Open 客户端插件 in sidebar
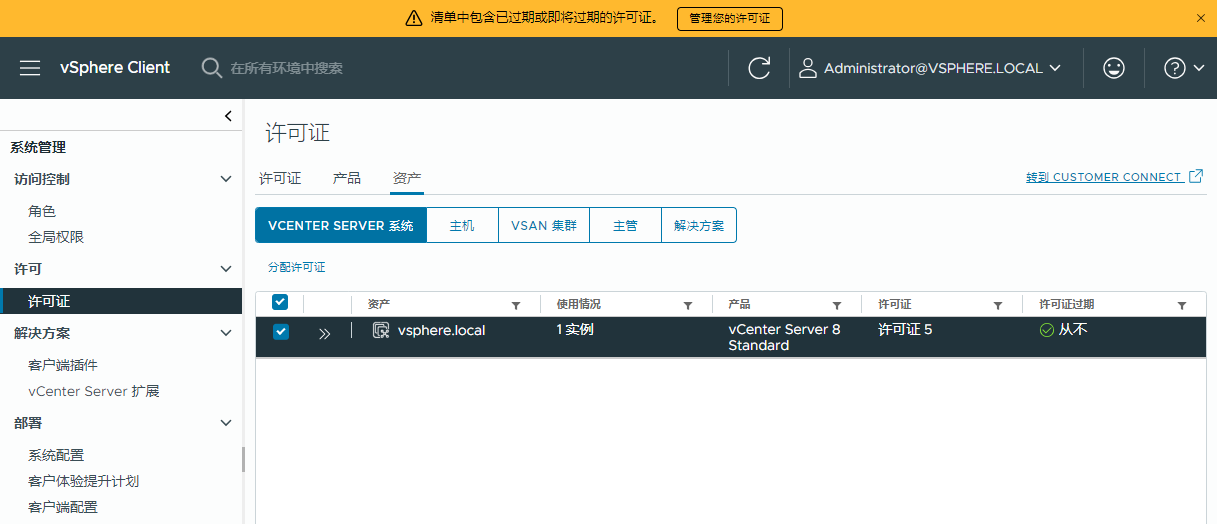This screenshot has height=524, width=1217. pyautogui.click(x=63, y=365)
